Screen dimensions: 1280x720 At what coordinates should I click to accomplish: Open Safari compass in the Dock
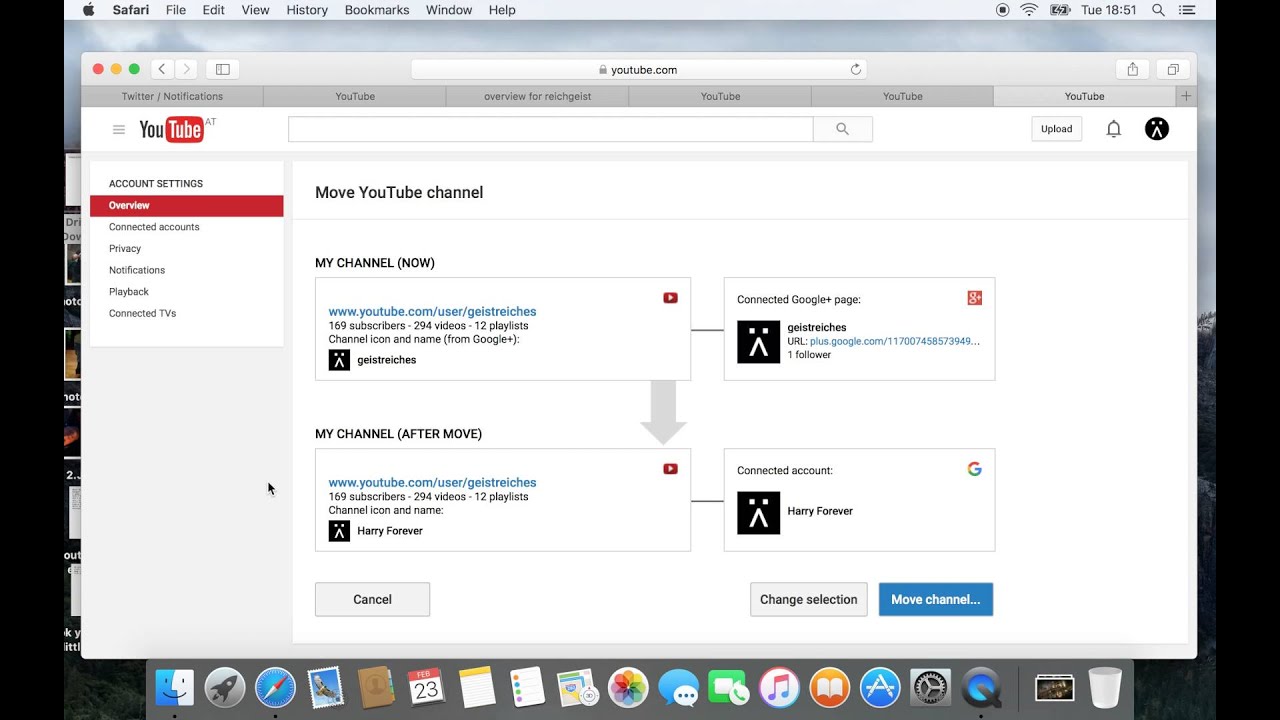(275, 688)
